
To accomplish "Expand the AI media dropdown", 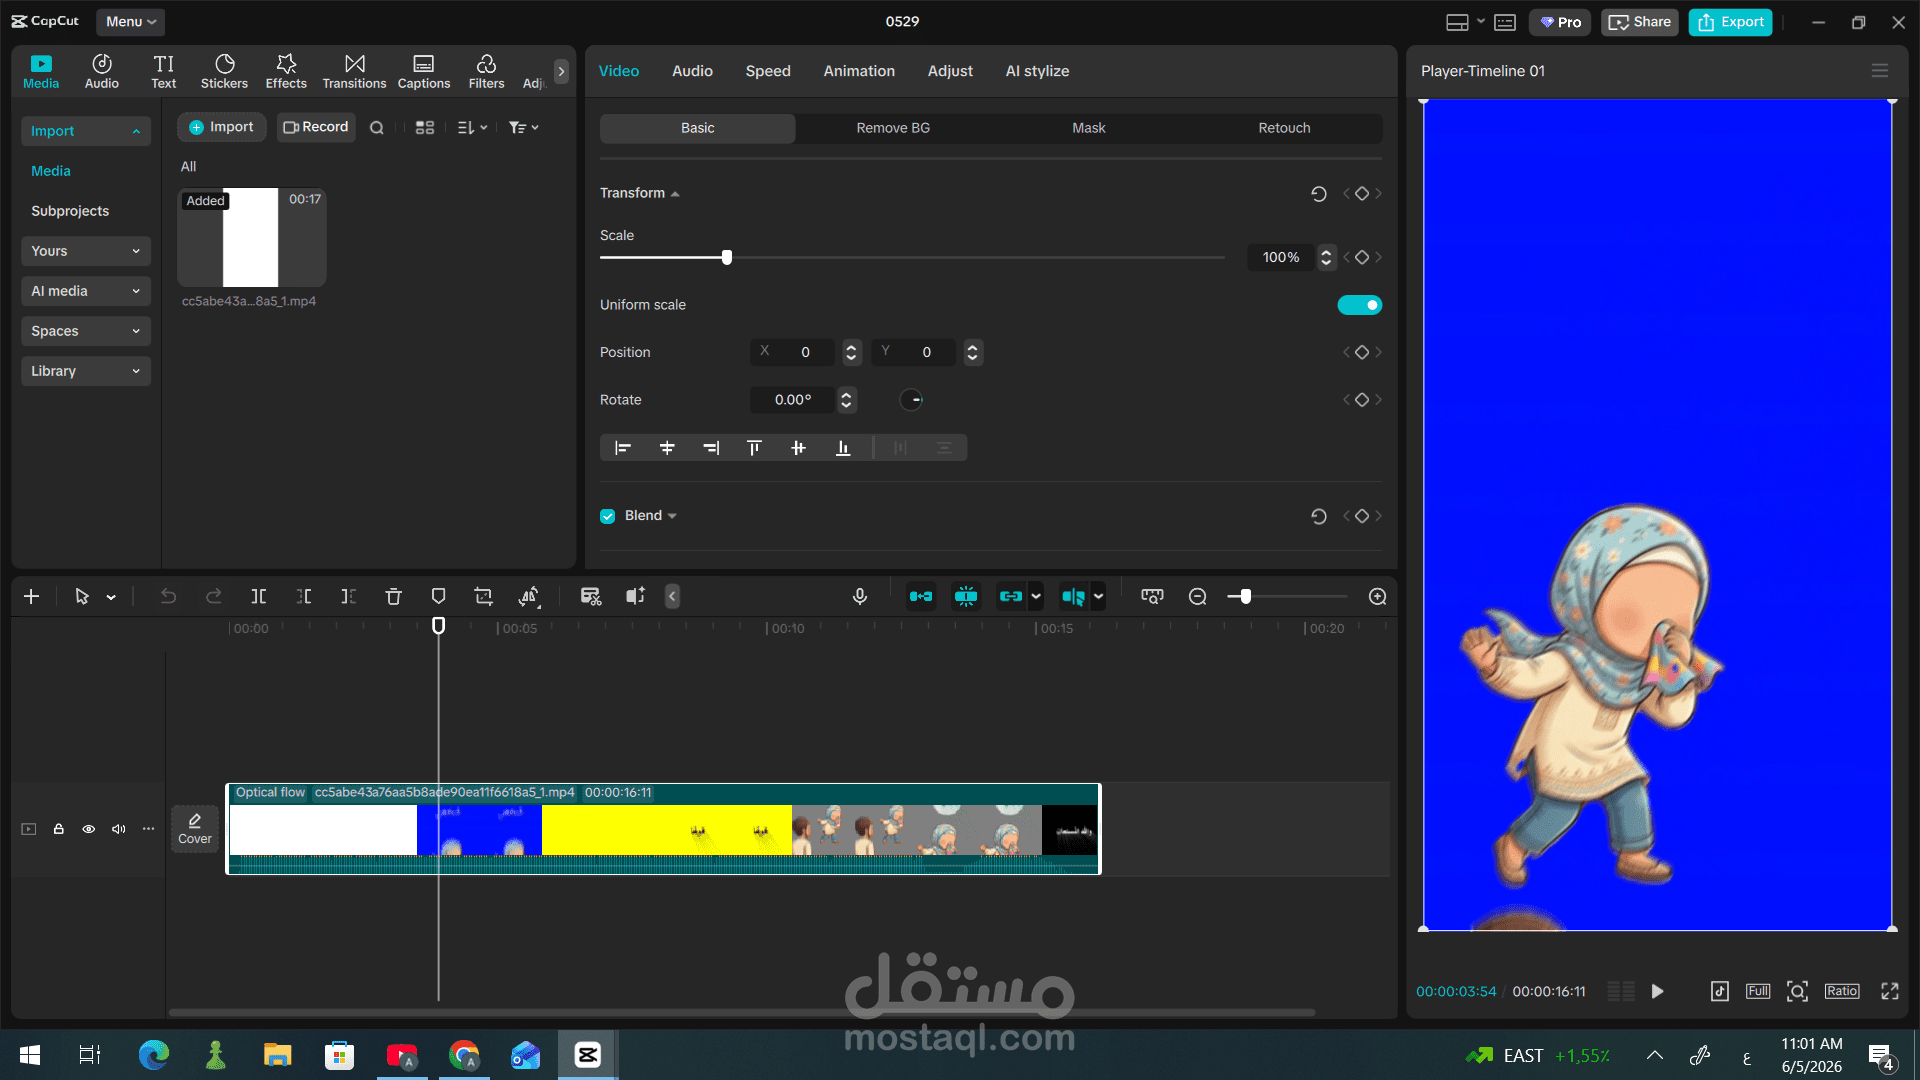I will pyautogui.click(x=86, y=291).
